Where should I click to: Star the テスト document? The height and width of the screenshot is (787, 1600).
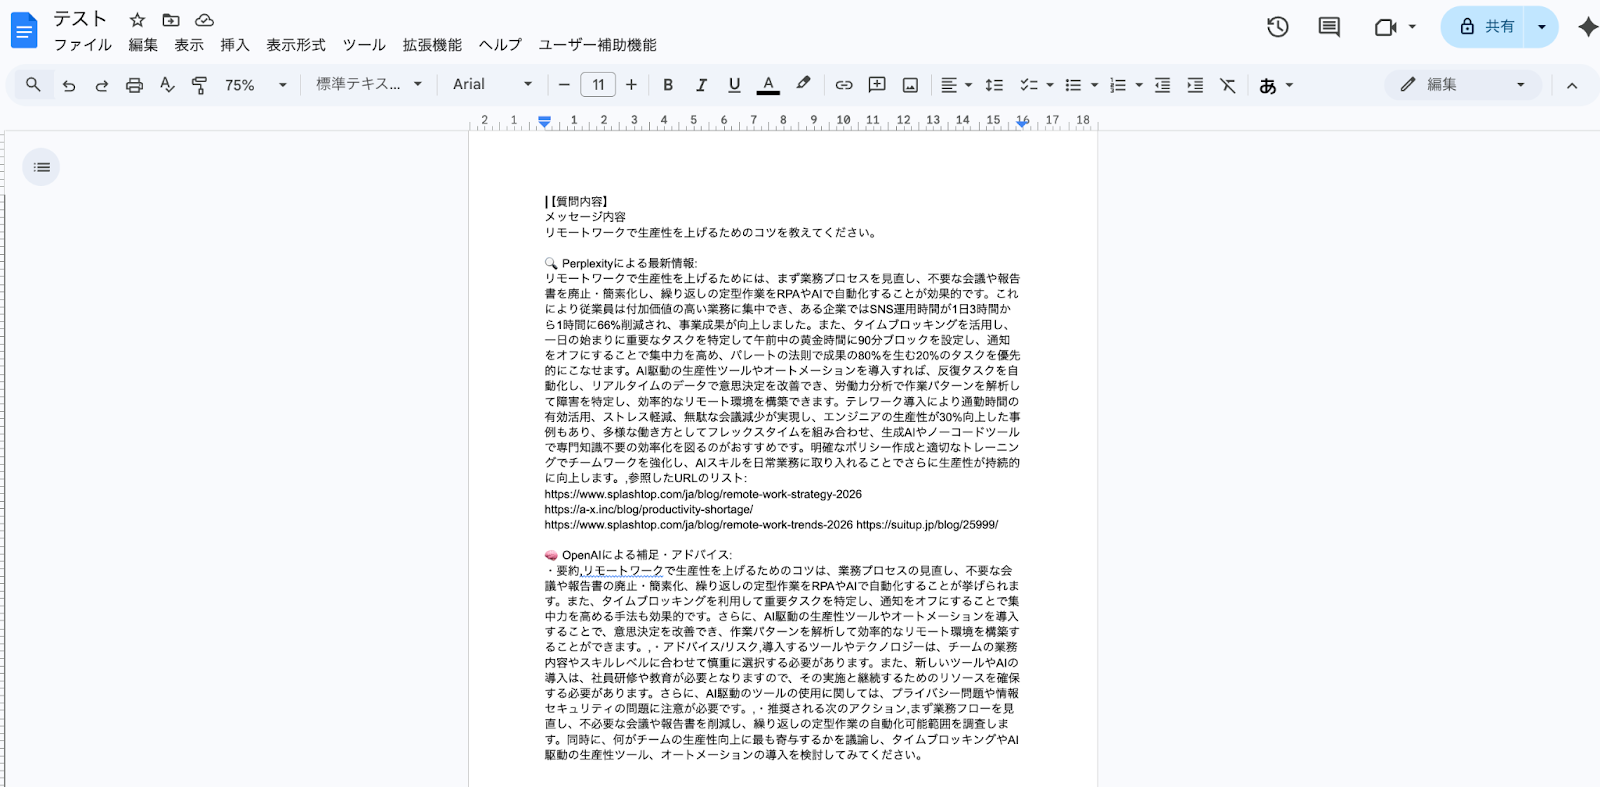[138, 20]
